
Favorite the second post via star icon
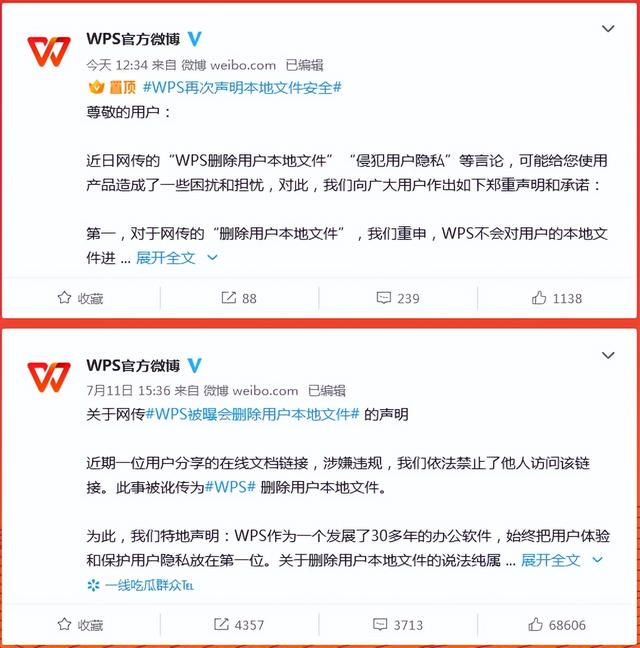[64, 624]
